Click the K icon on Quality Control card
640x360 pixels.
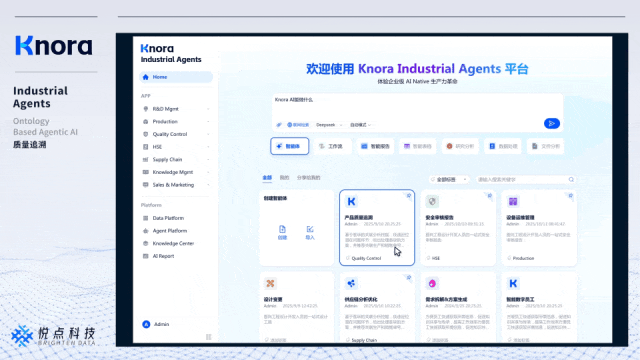[x=351, y=202]
